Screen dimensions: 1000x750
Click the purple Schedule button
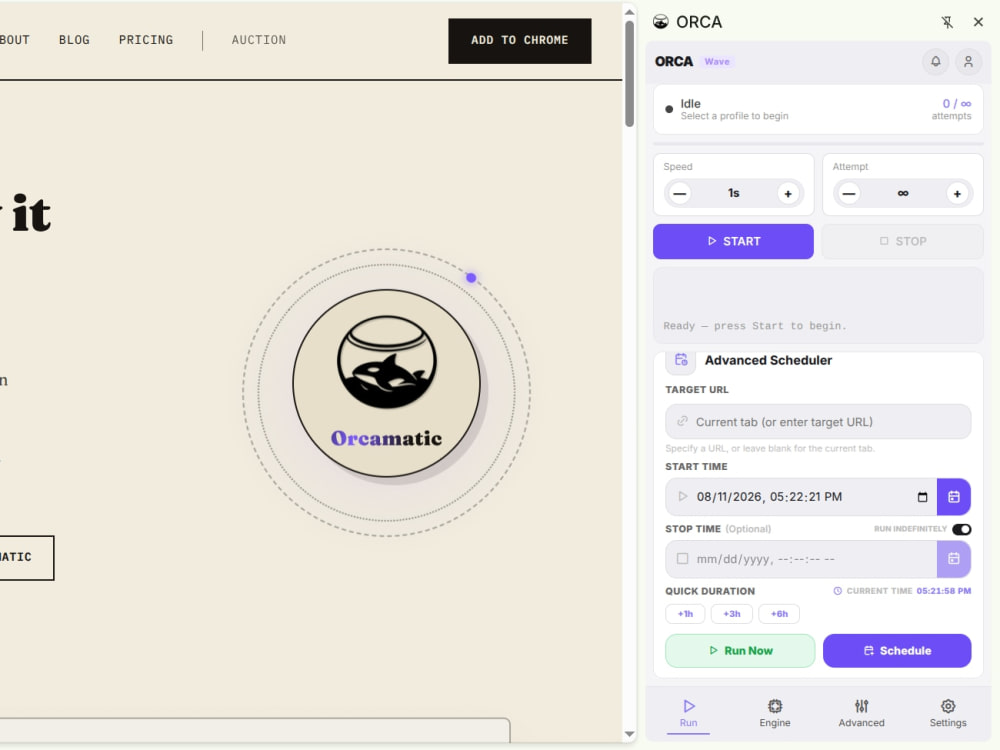tap(897, 651)
